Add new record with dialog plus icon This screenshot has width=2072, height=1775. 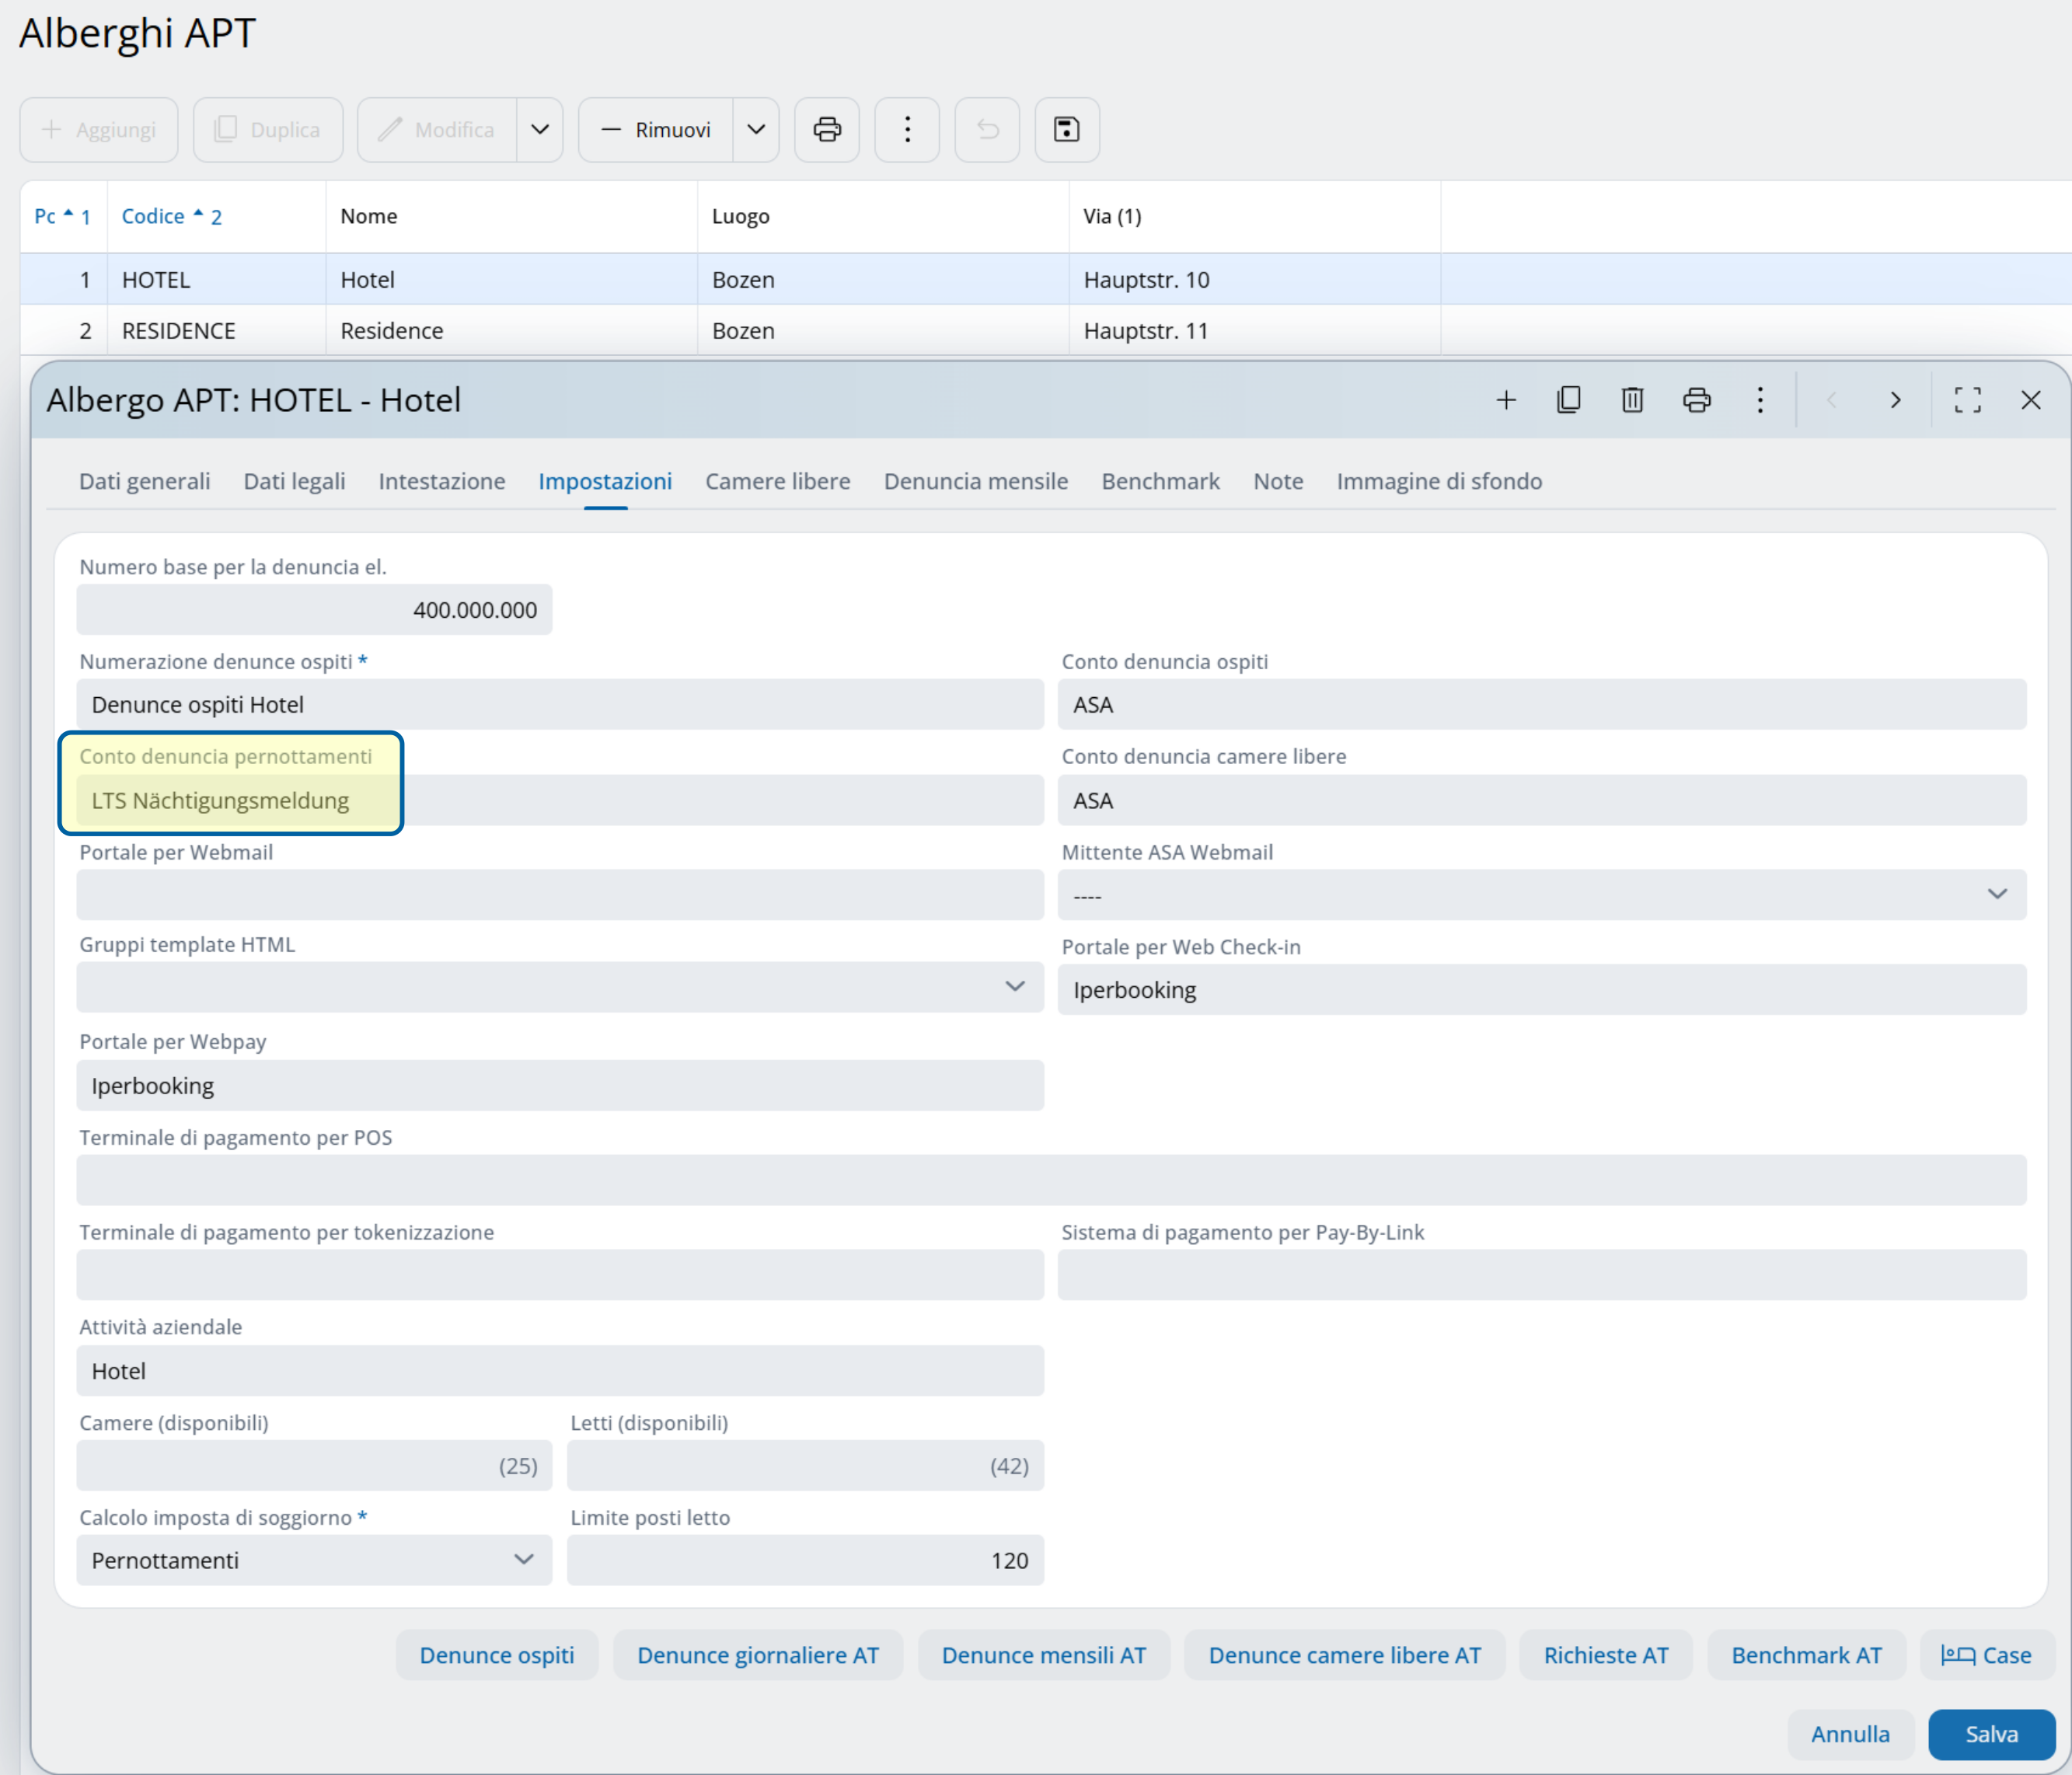[1505, 400]
